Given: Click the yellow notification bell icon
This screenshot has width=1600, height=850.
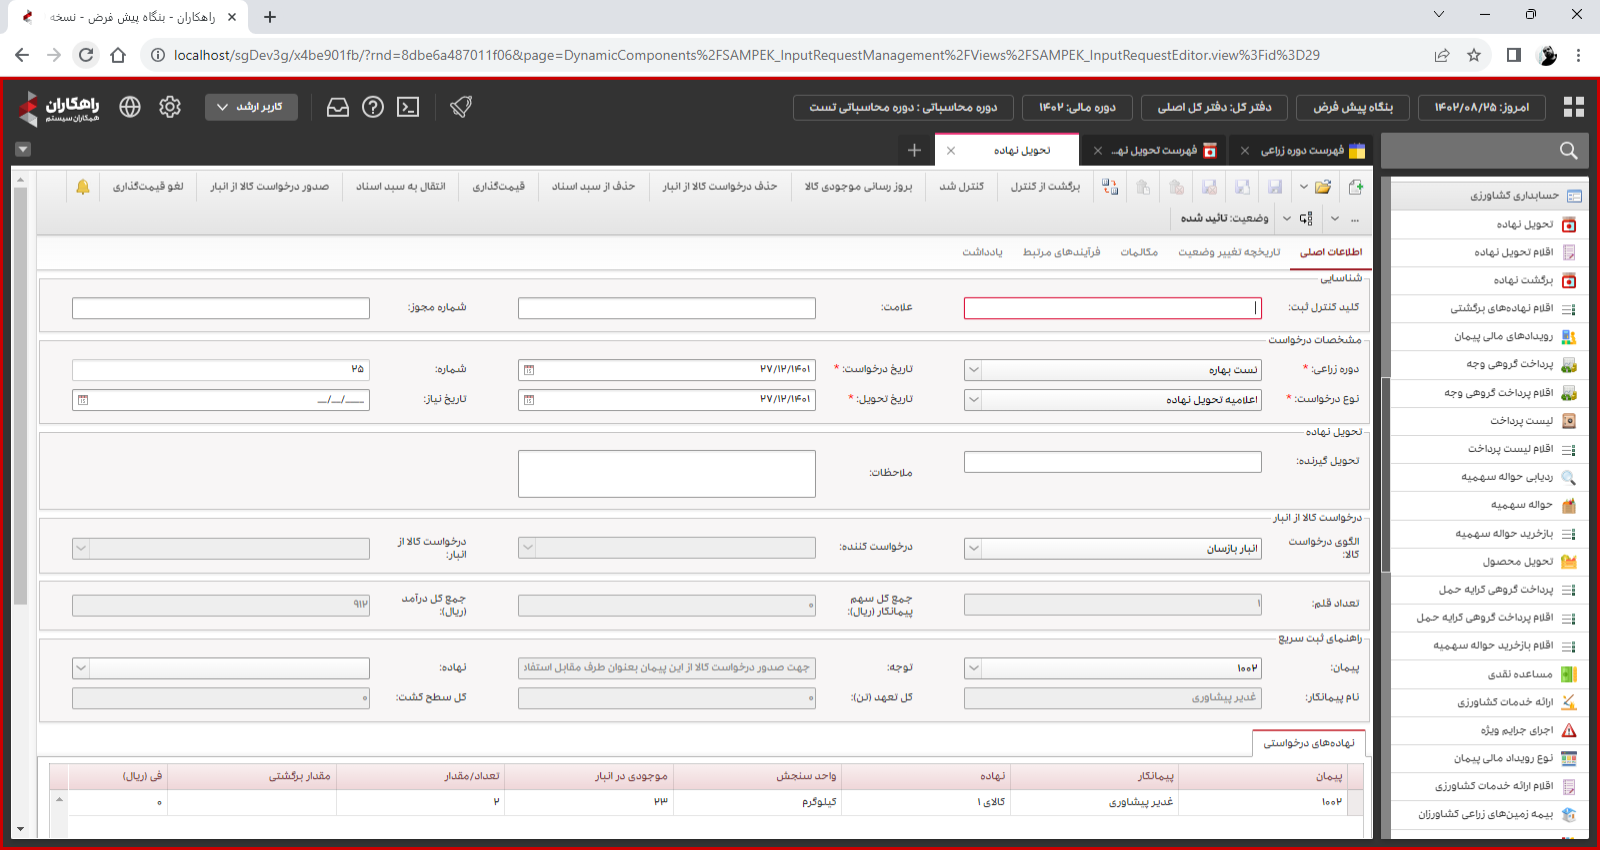Looking at the screenshot, I should tap(83, 187).
